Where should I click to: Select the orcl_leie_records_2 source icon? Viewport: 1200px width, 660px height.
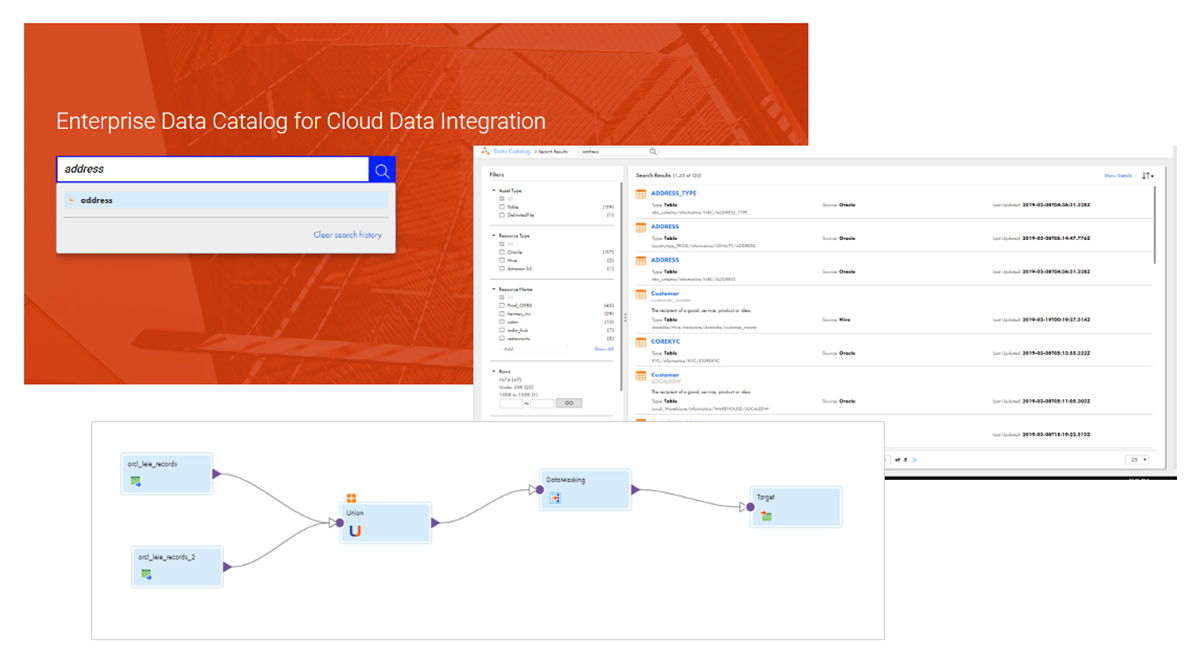146,574
